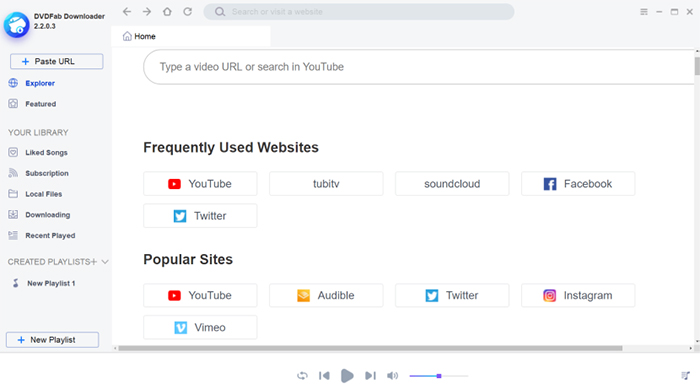
Task: Open the Facebook website shortcut
Action: (578, 184)
